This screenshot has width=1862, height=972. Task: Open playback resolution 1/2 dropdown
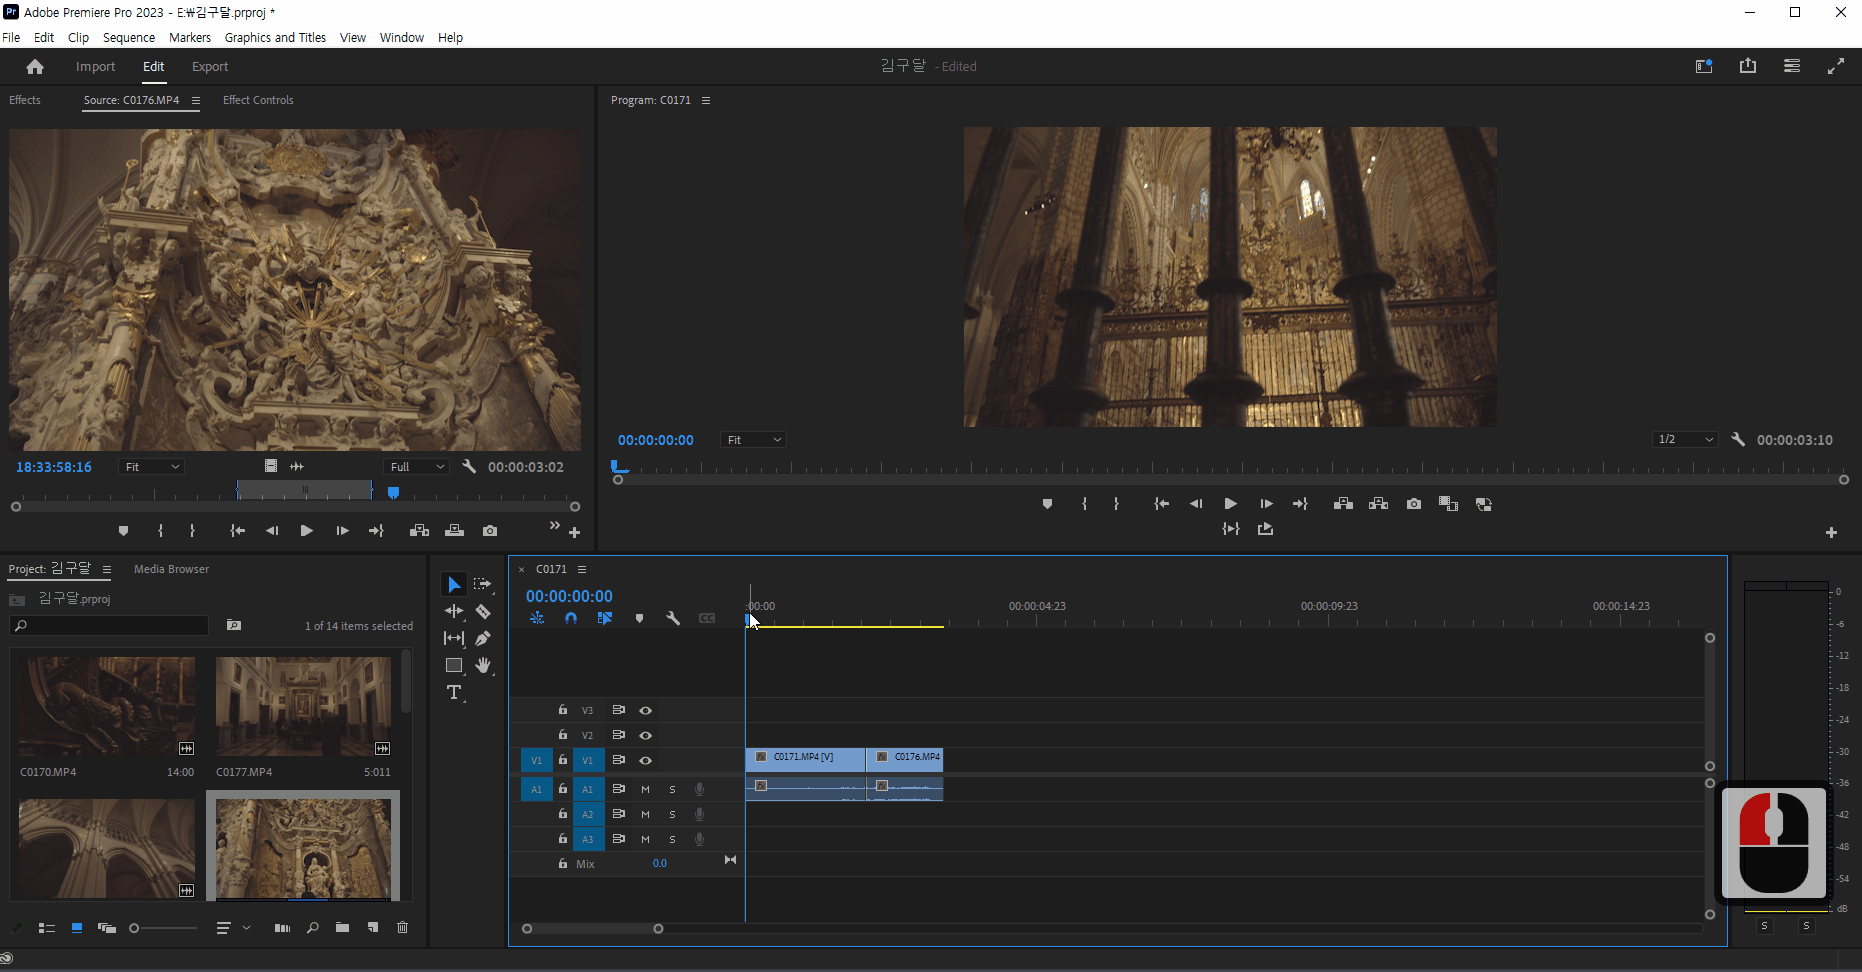click(x=1685, y=440)
